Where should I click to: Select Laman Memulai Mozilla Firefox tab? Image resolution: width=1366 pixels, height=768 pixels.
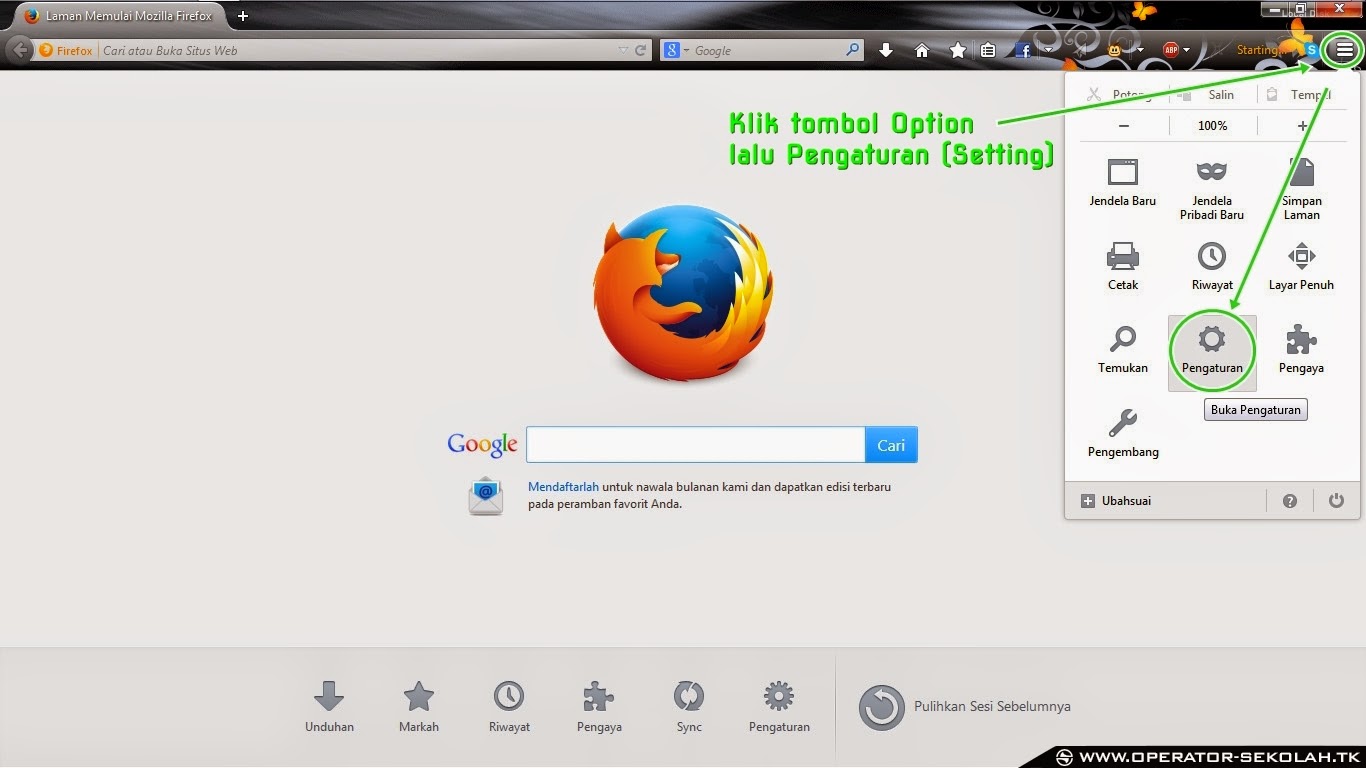click(119, 16)
